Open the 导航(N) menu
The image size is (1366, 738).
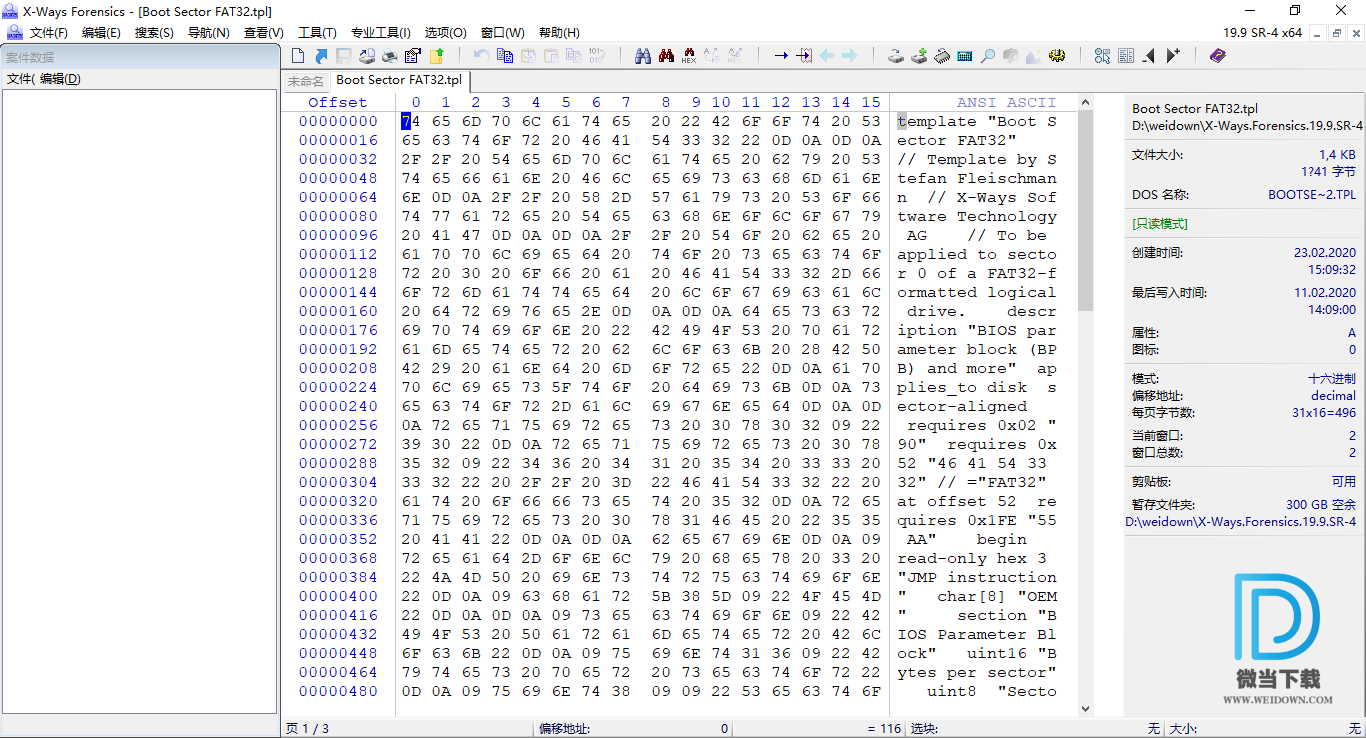[208, 33]
